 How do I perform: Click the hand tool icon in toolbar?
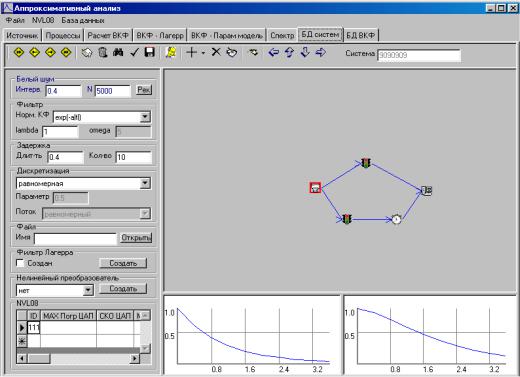pos(232,52)
